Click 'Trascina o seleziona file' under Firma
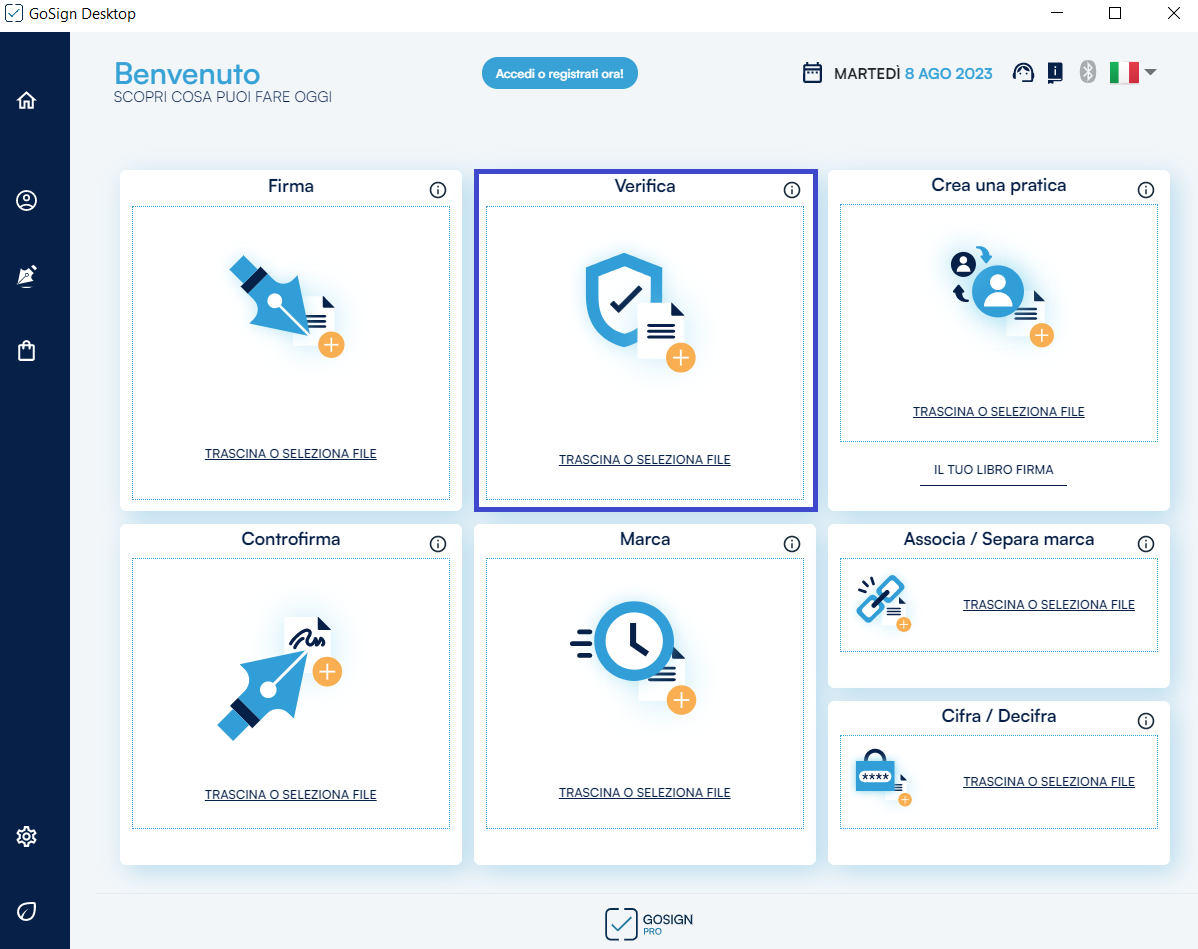Viewport: 1198px width, 949px height. pos(291,454)
